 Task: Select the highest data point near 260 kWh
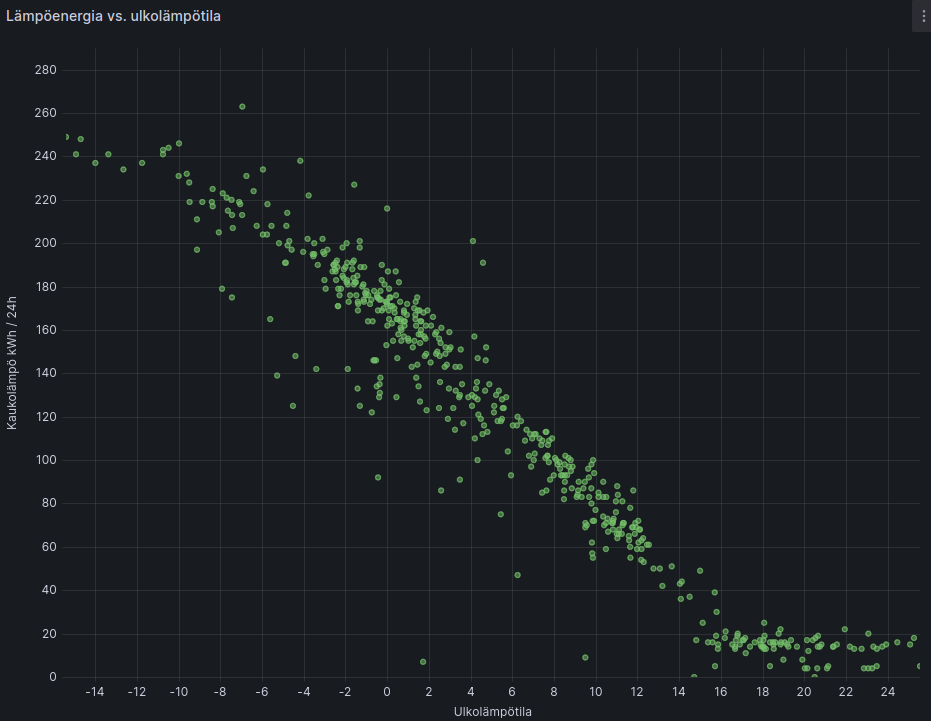242,104
